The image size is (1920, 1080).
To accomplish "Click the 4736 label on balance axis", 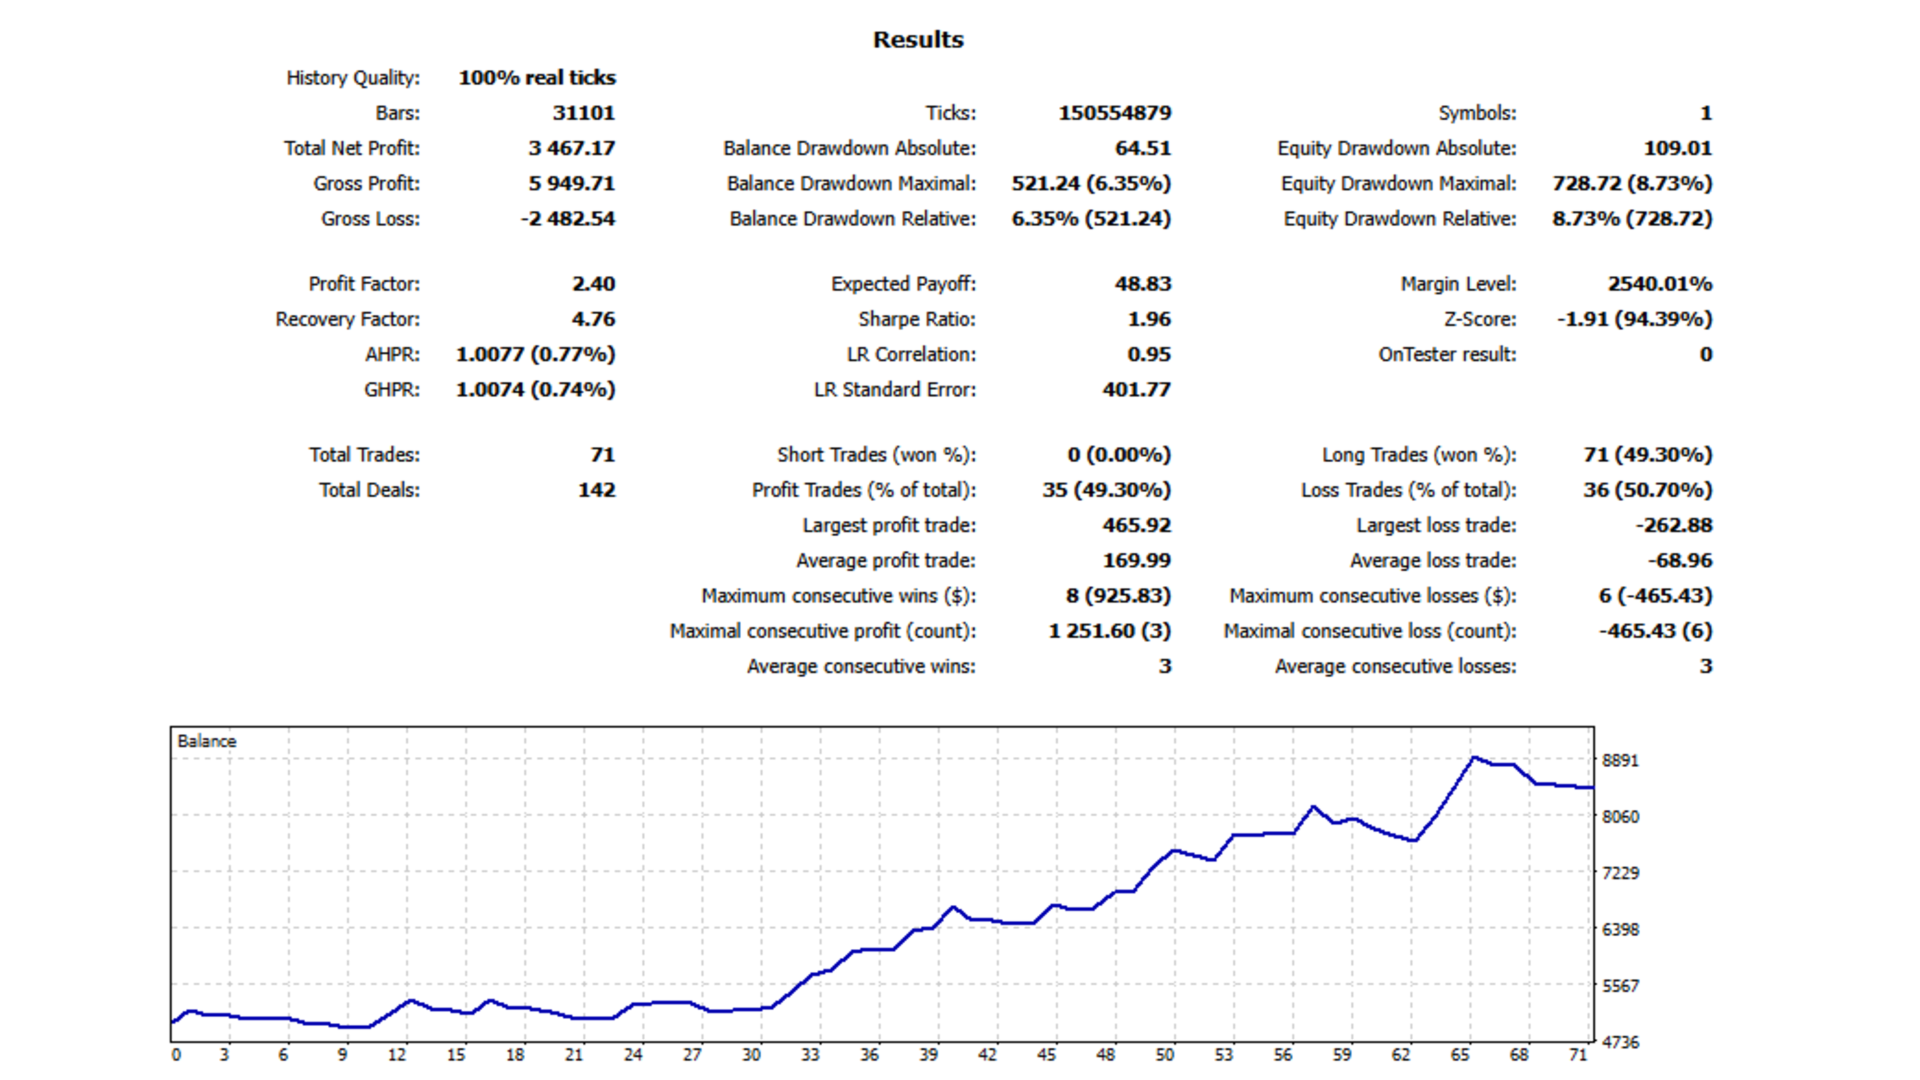I will (1620, 1042).
